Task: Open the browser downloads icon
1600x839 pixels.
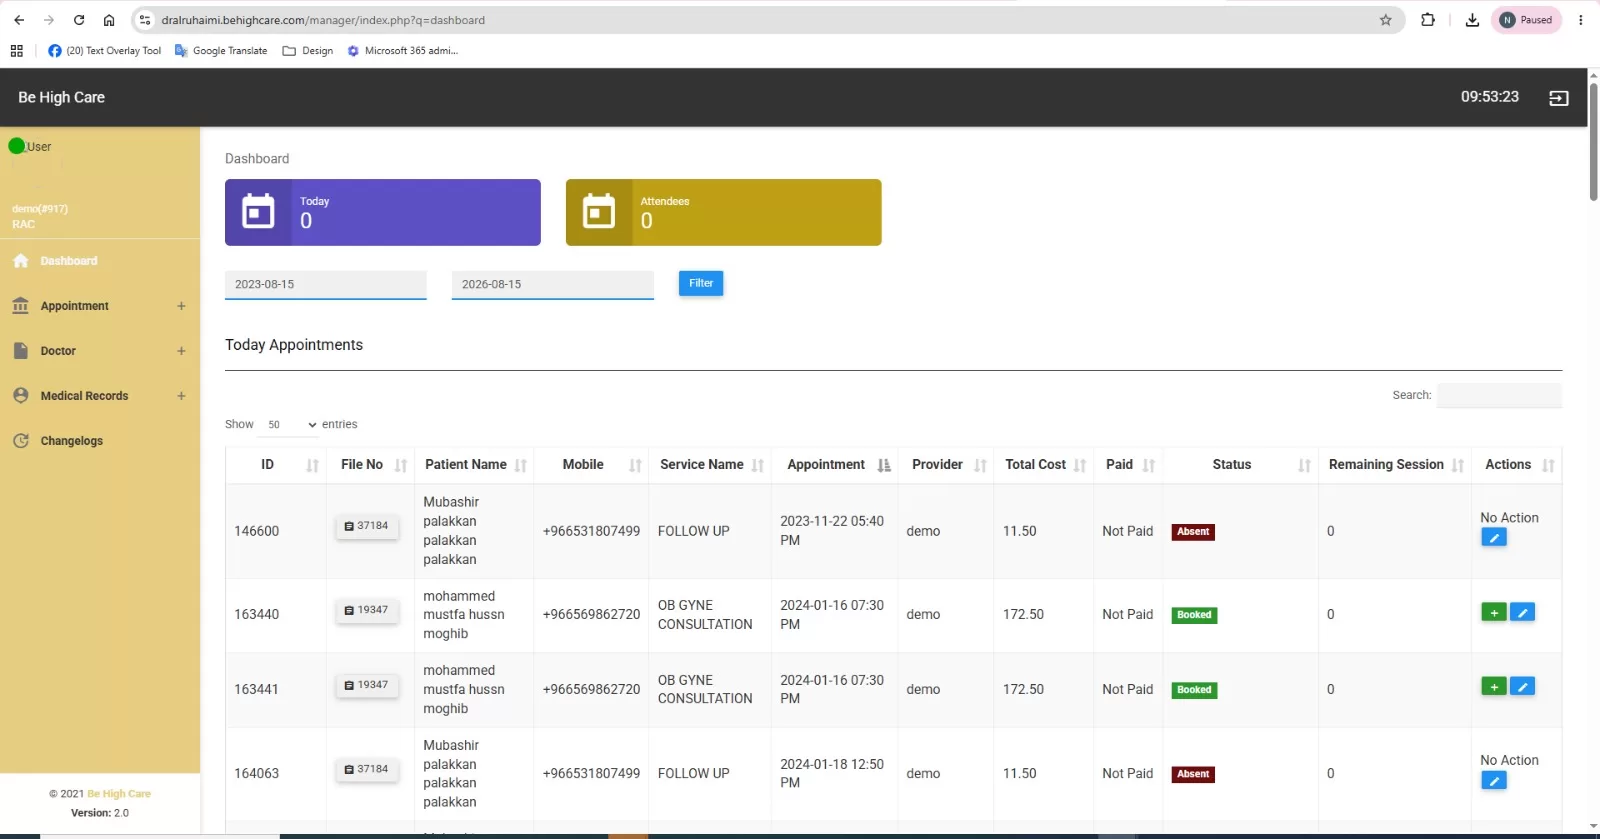Action: click(x=1472, y=20)
